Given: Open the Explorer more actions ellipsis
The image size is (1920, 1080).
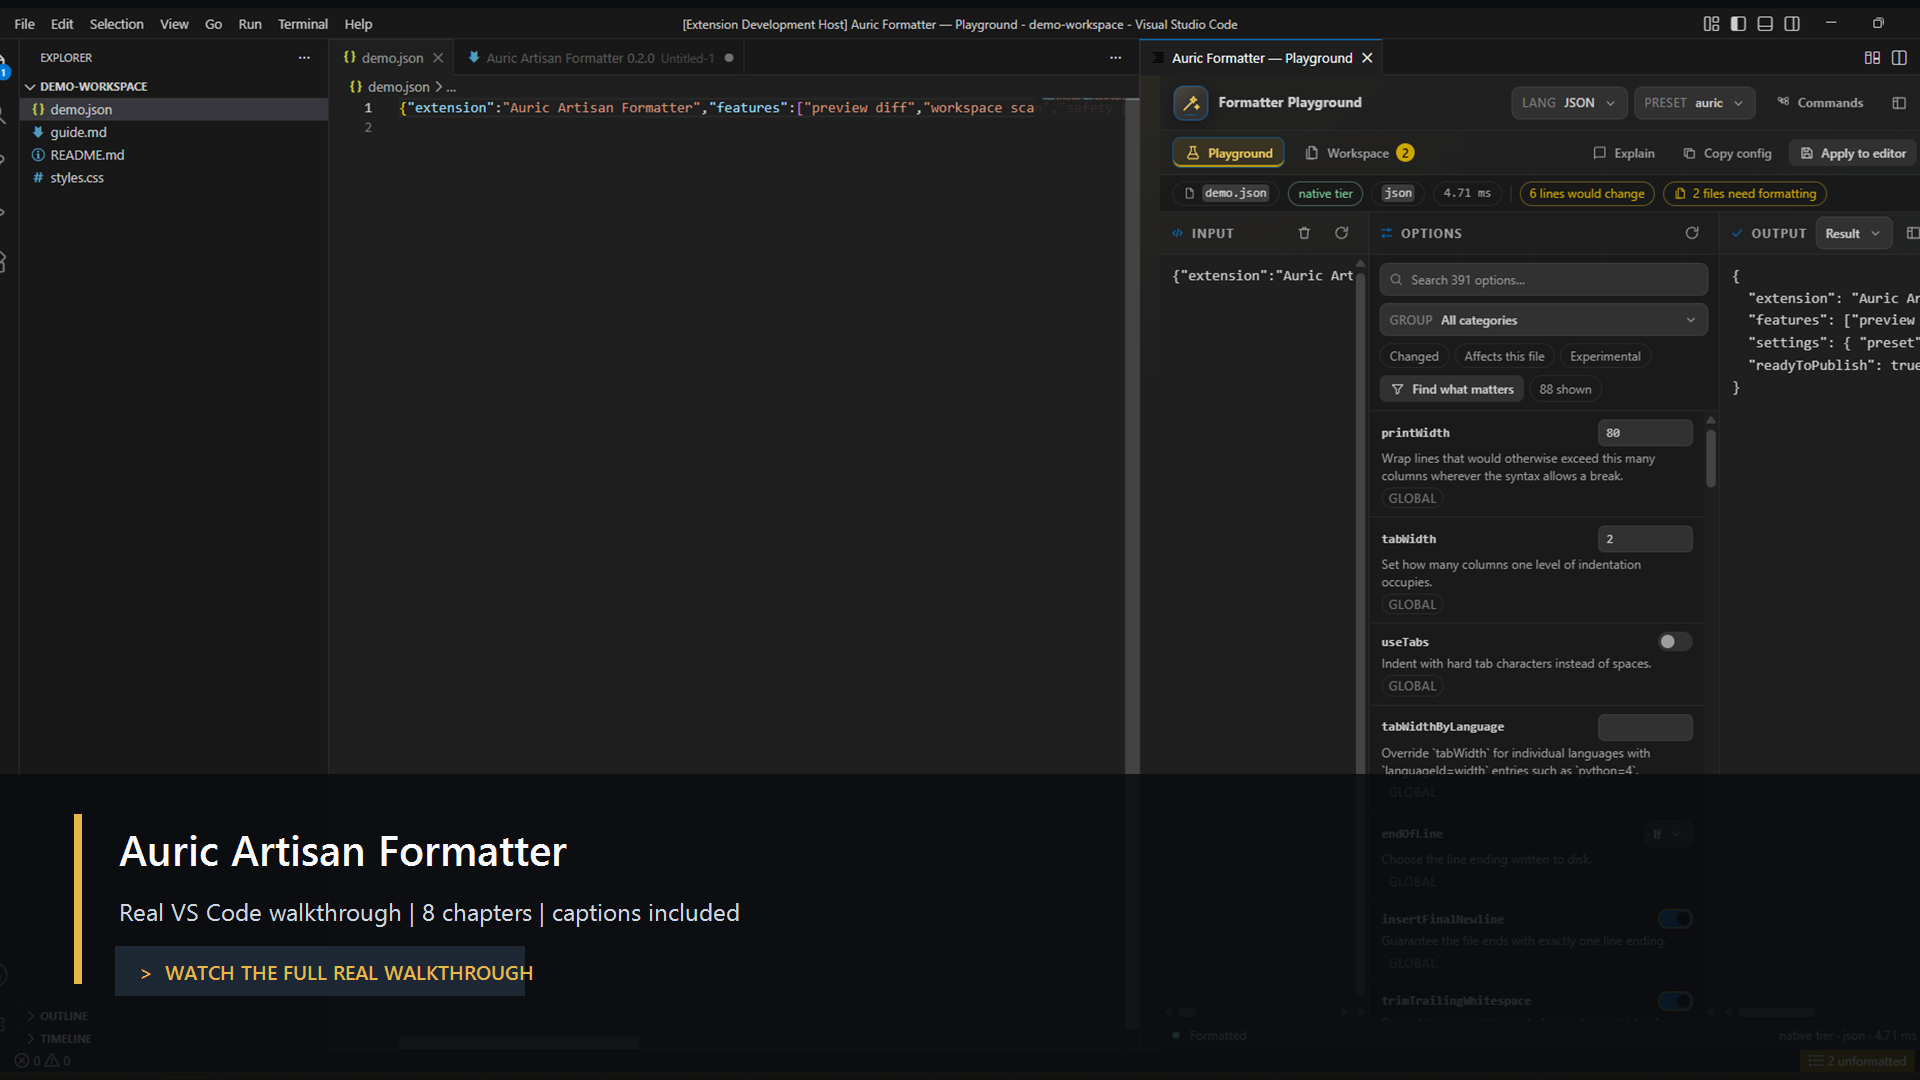Looking at the screenshot, I should coord(304,58).
